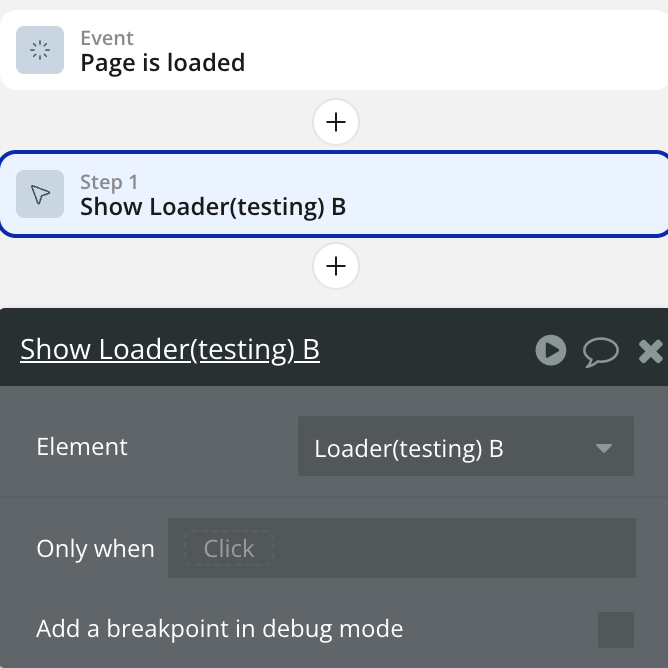
Task: Click the Element dropdown arrow
Action: coord(603,448)
